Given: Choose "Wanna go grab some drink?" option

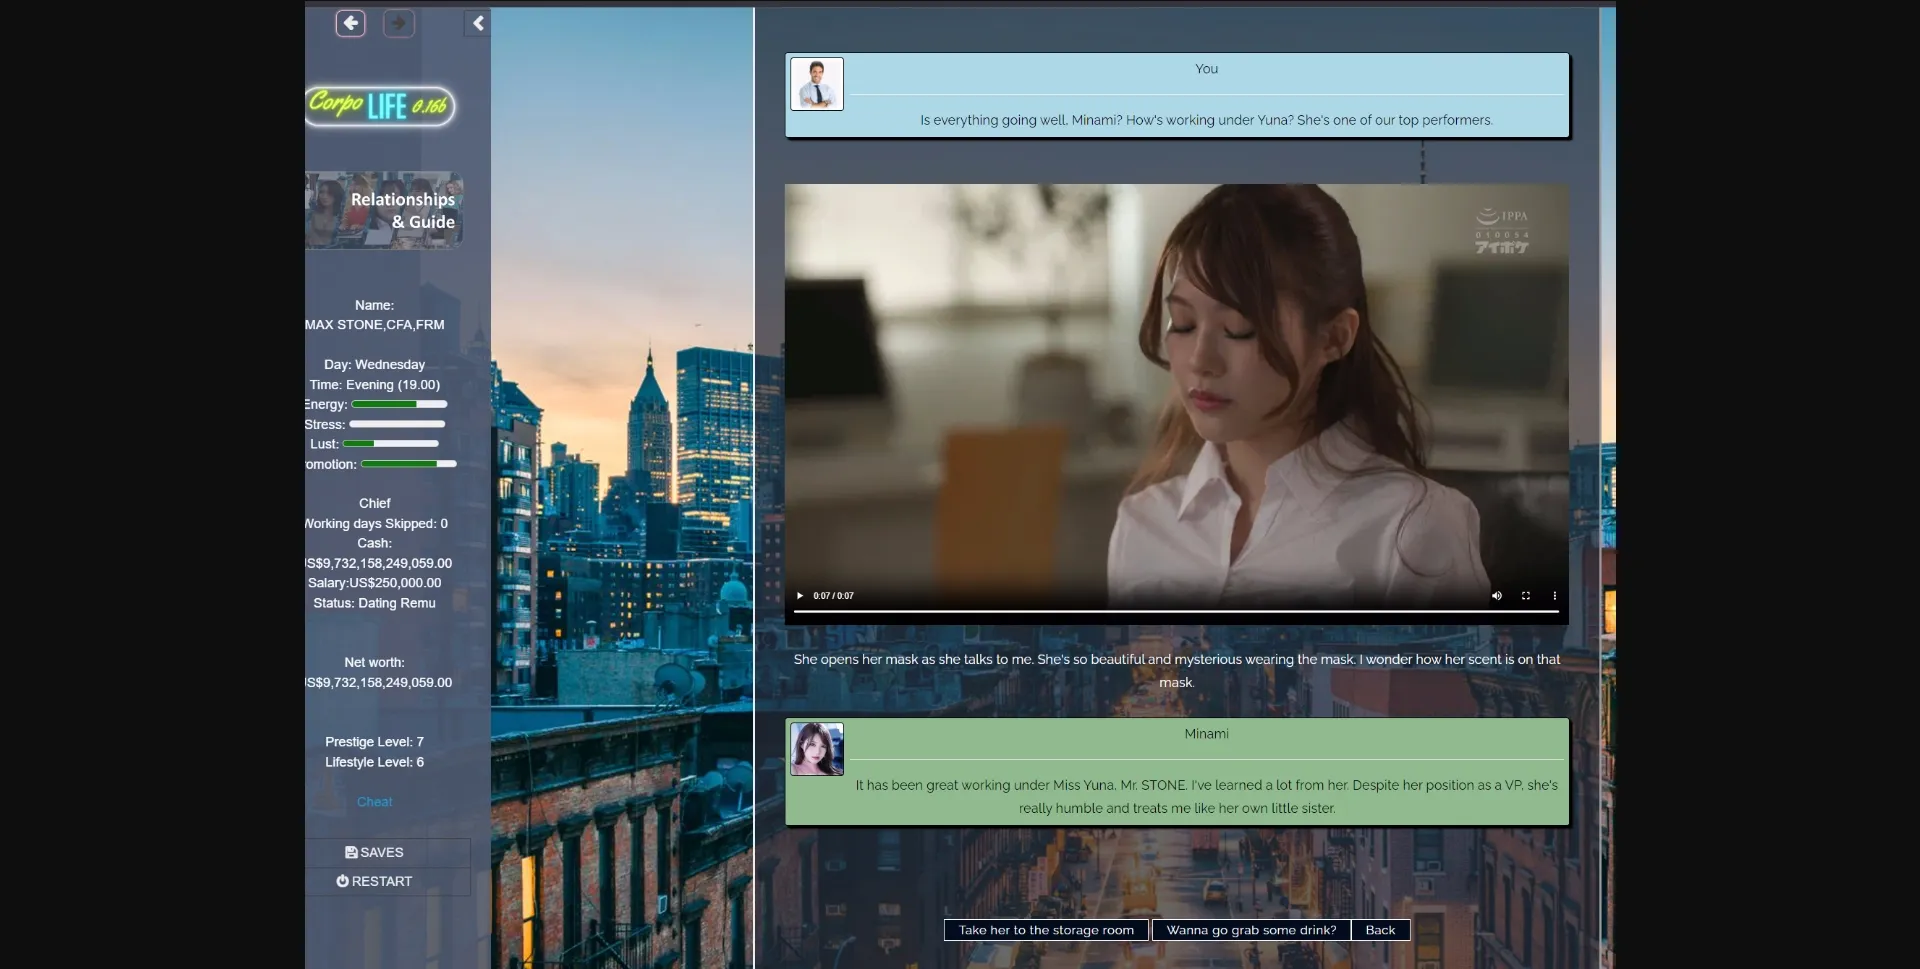Looking at the screenshot, I should coord(1251,930).
